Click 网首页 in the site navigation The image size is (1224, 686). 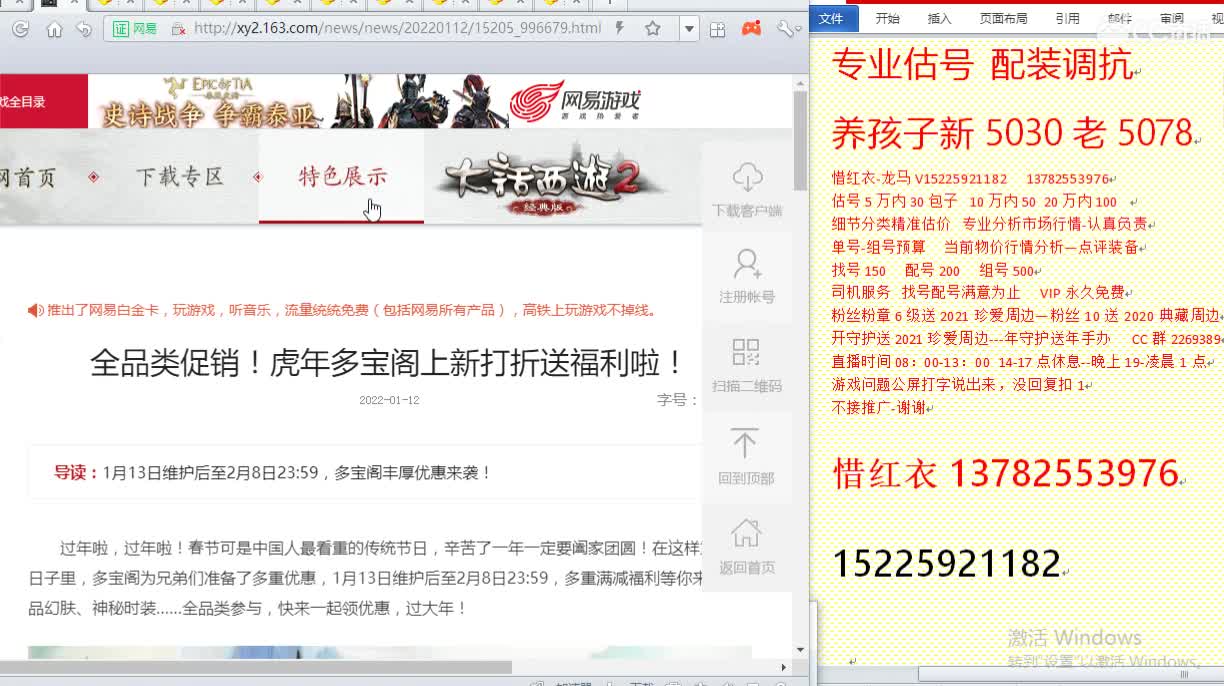28,178
